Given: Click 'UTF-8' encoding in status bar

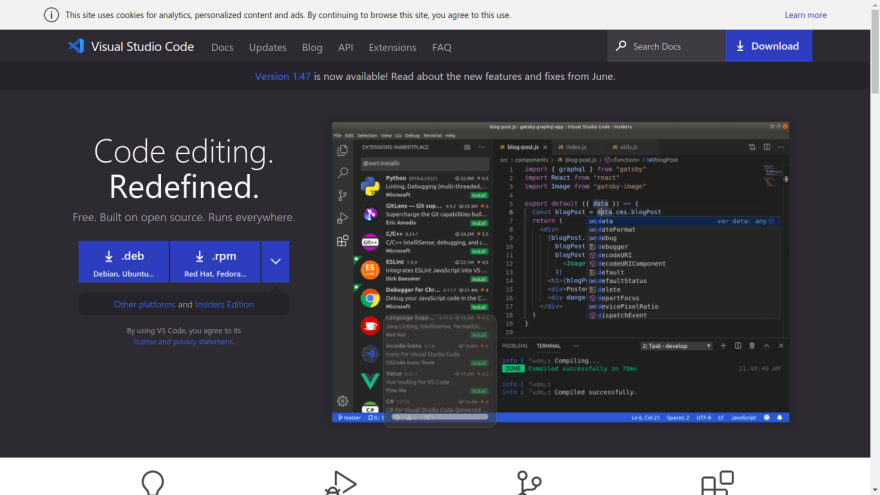Looking at the screenshot, I should pyautogui.click(x=704, y=418).
